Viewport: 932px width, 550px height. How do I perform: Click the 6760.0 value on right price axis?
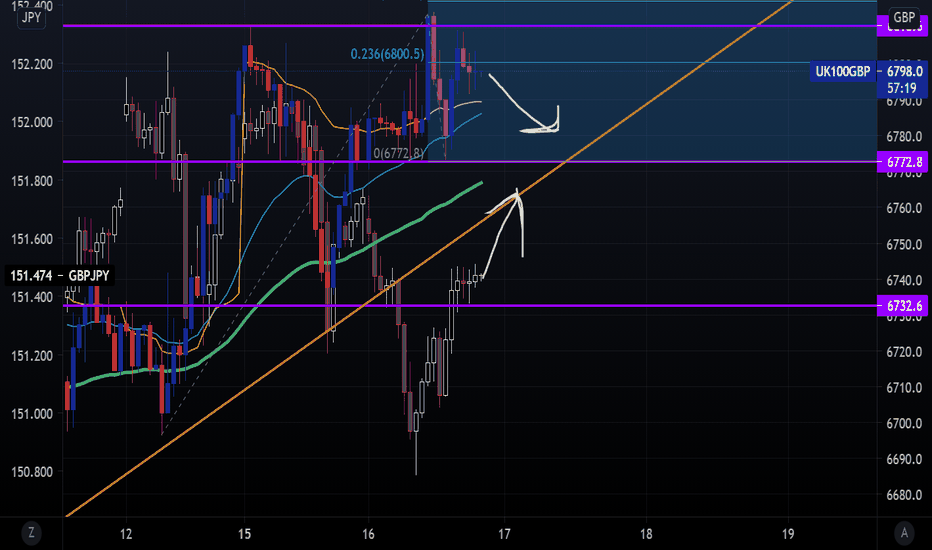[x=904, y=209]
